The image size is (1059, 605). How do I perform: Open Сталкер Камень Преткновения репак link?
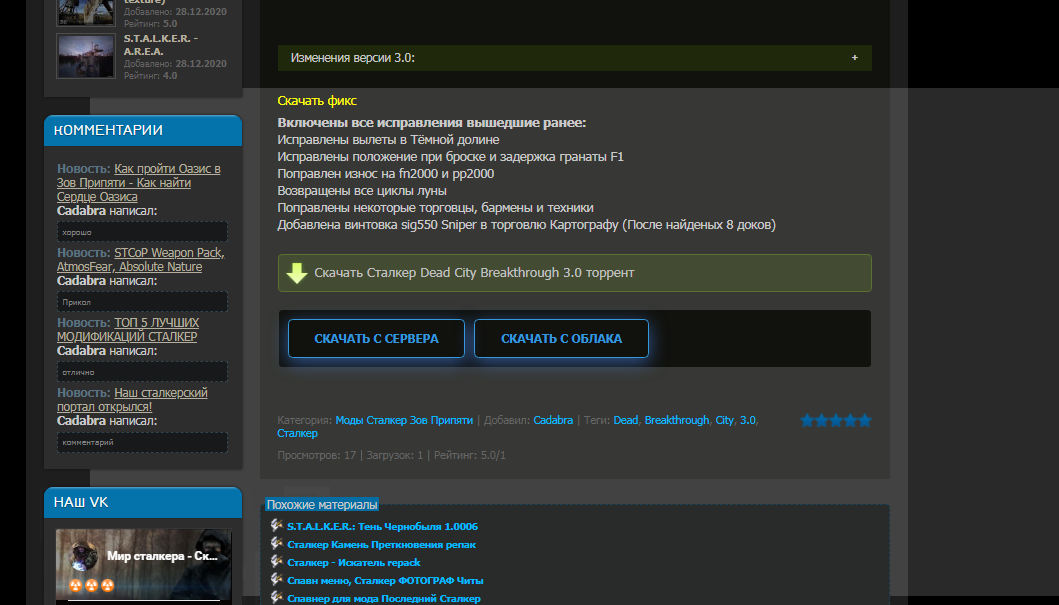pos(382,544)
